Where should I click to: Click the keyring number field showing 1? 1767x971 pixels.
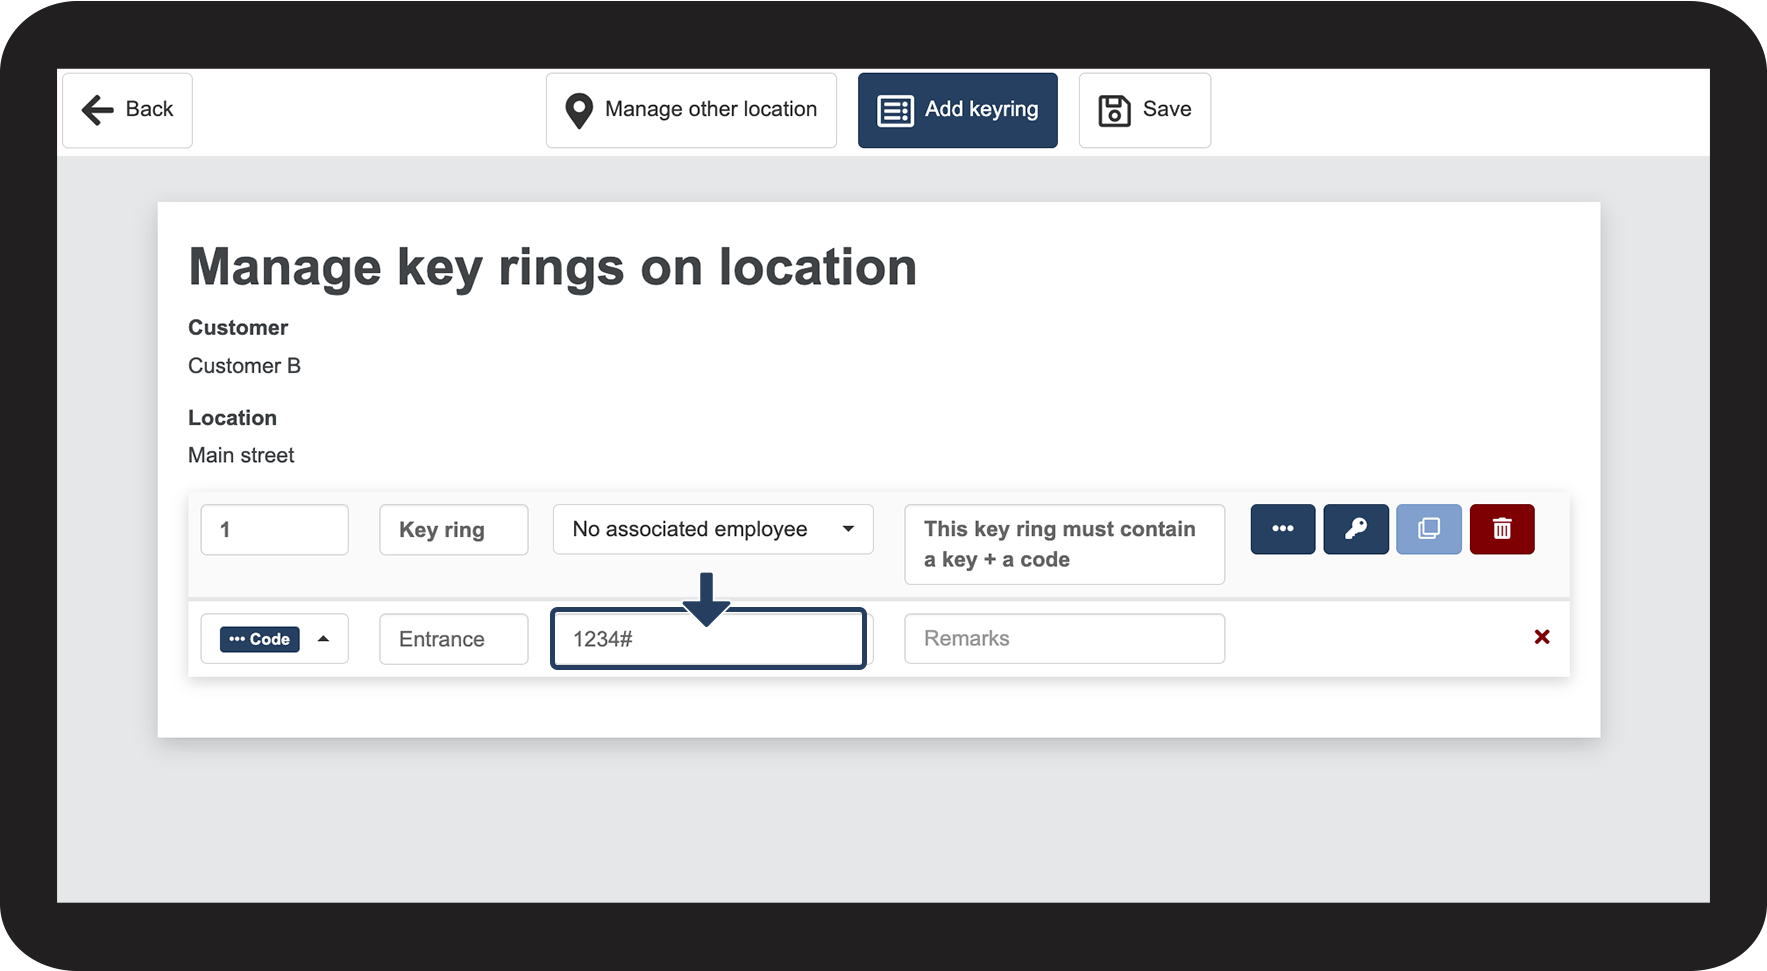(x=274, y=529)
